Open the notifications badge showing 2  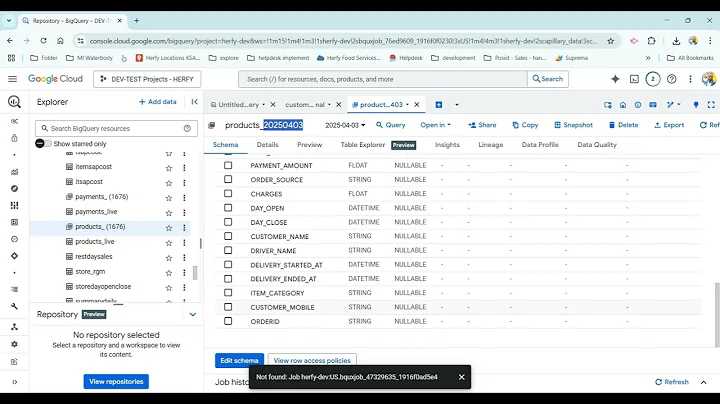[x=652, y=79]
